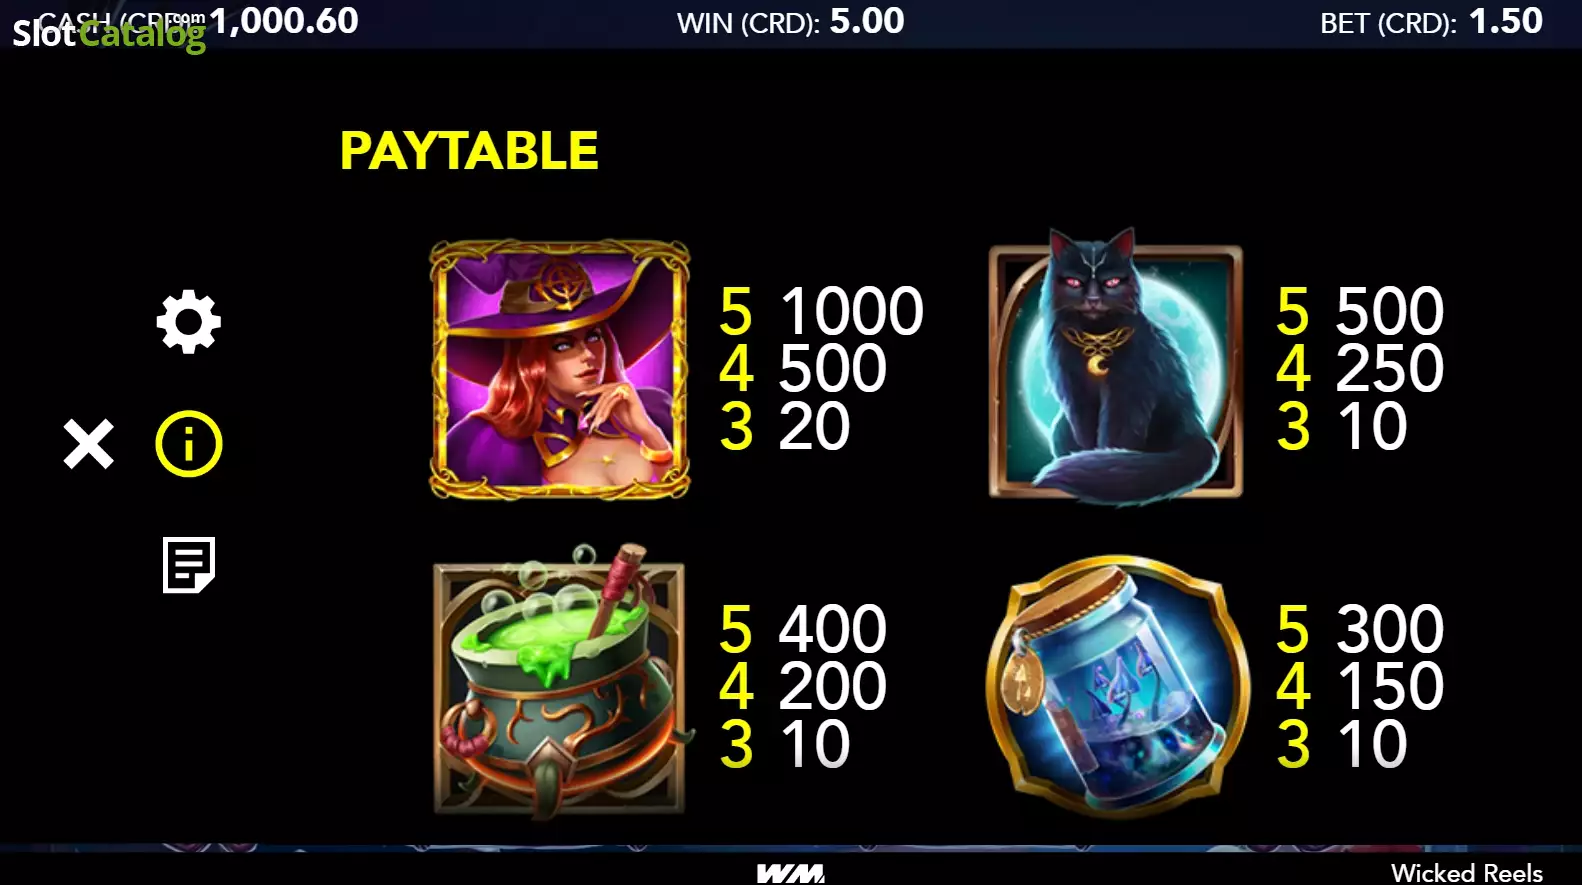1582x885 pixels.
Task: Click the Wicked Reels title text
Action: [1466, 872]
